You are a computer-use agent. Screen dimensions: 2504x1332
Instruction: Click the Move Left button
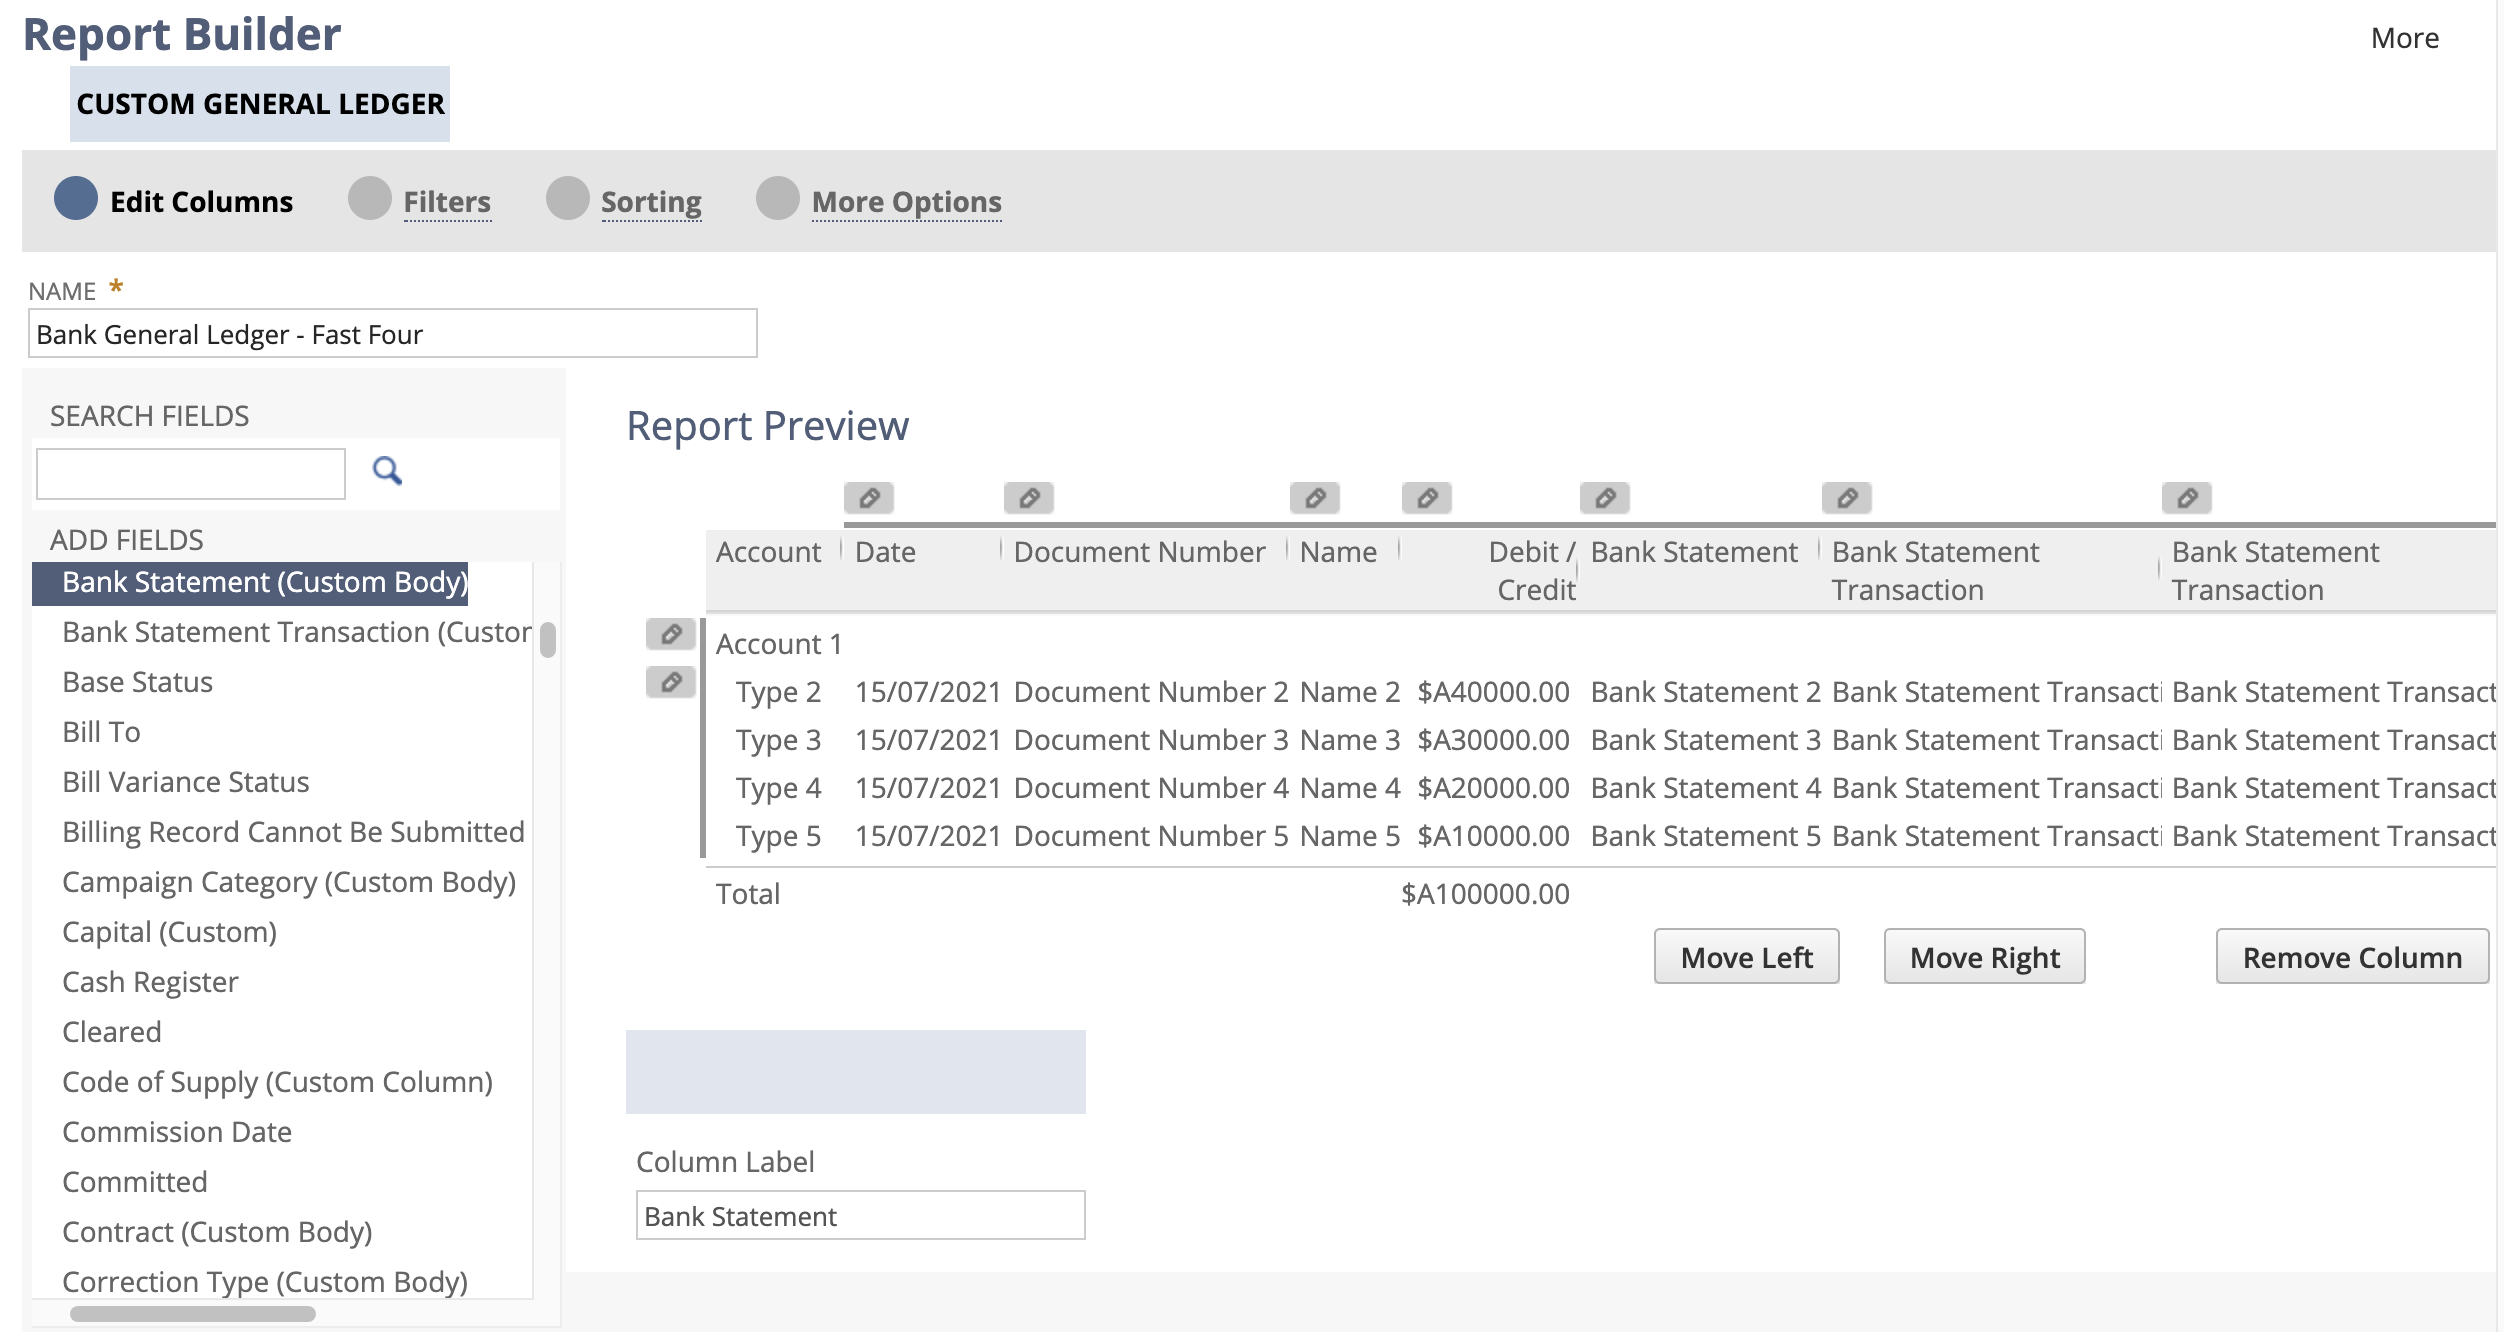click(x=1745, y=956)
